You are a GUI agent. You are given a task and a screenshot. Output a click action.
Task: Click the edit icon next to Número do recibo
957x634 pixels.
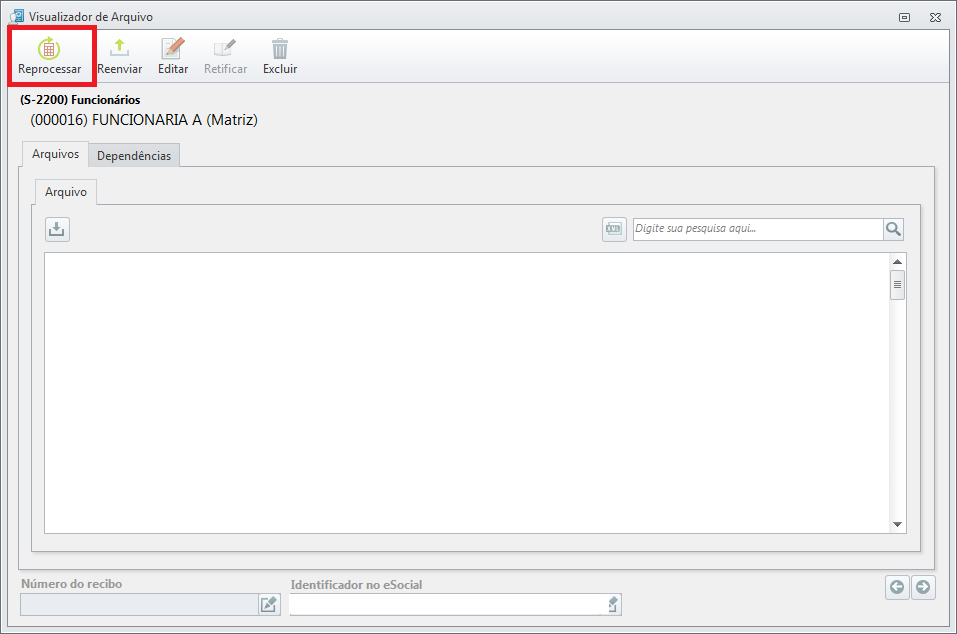coord(269,605)
